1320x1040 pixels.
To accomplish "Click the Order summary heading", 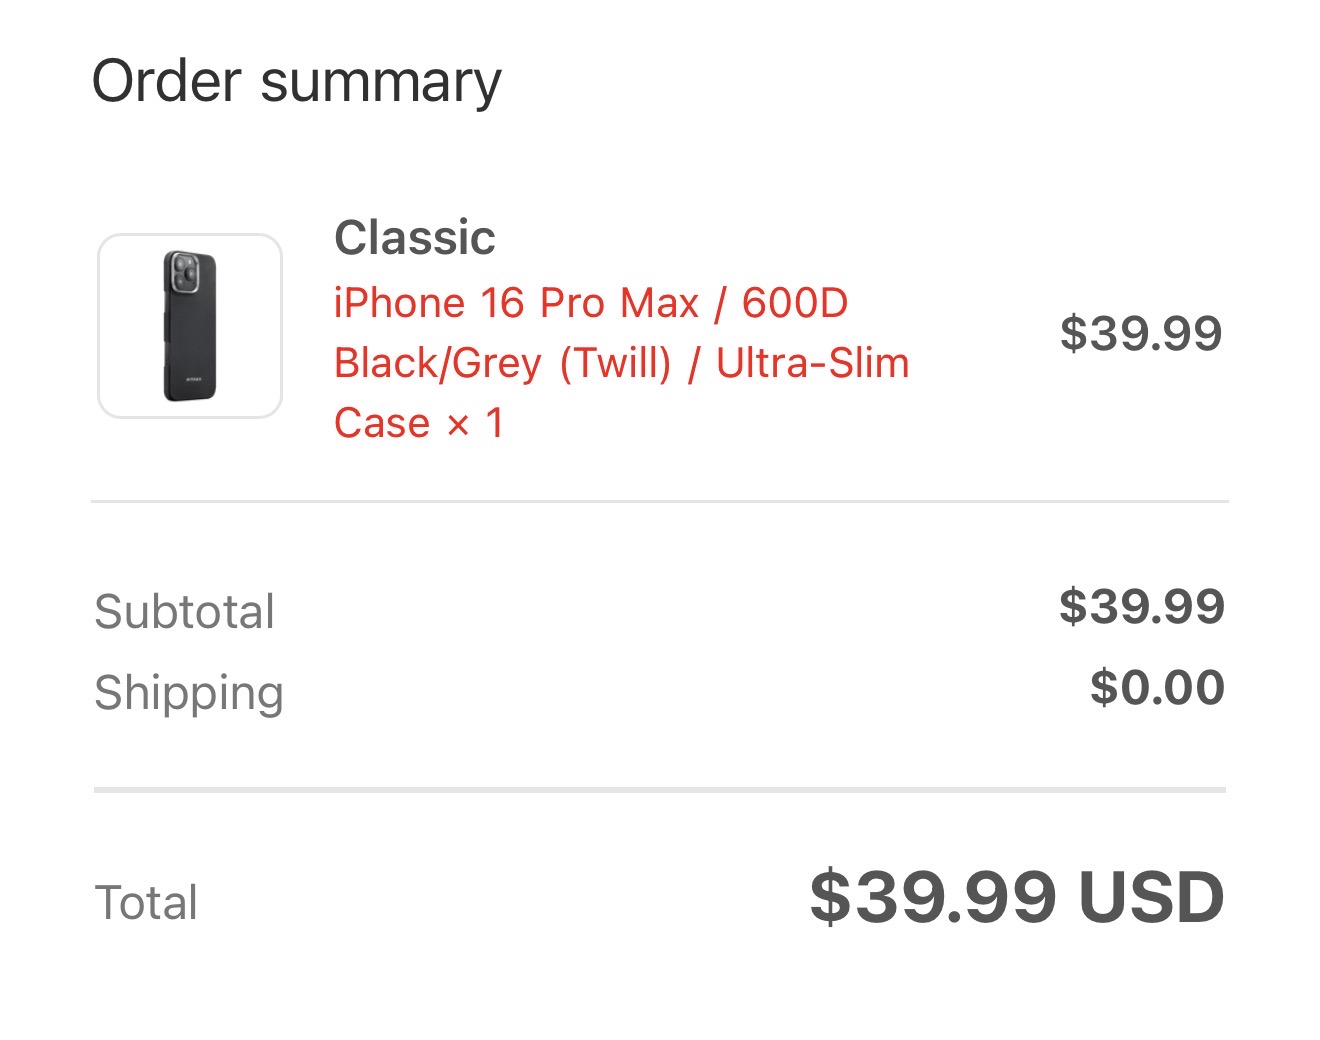I will pos(296,82).
